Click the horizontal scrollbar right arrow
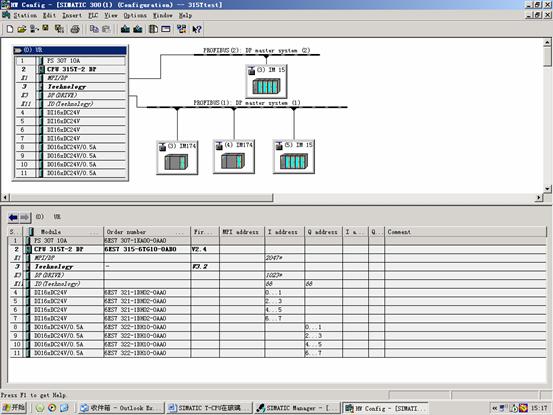This screenshot has height=415, width=553. [x=539, y=198]
